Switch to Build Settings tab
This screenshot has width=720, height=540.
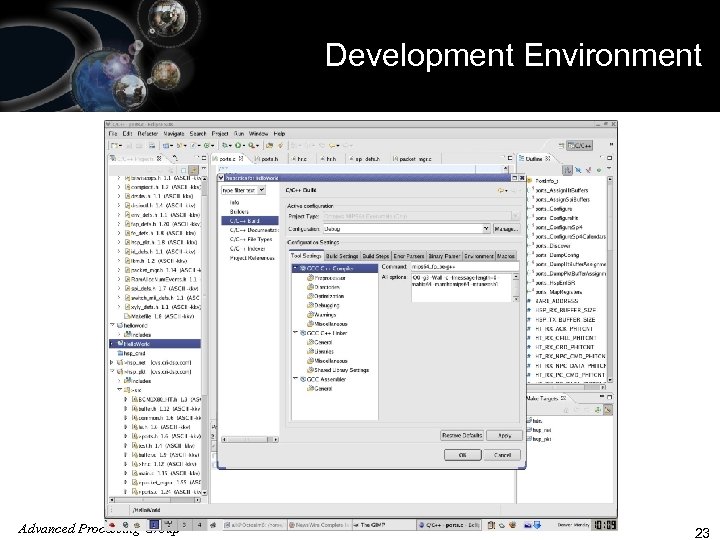(x=342, y=256)
